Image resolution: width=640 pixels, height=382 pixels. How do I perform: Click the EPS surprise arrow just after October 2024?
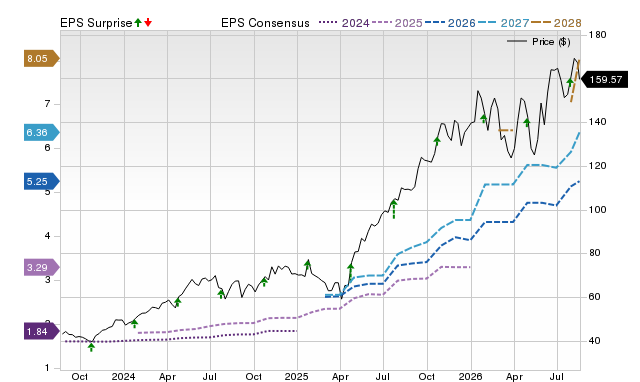264,282
